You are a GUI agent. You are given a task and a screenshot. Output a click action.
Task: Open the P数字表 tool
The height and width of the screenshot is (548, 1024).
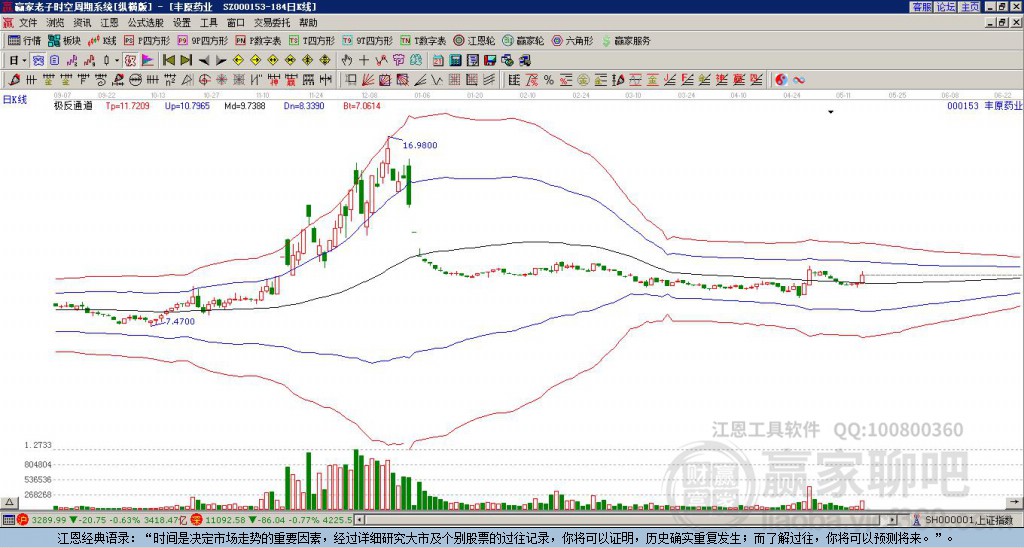pos(259,41)
